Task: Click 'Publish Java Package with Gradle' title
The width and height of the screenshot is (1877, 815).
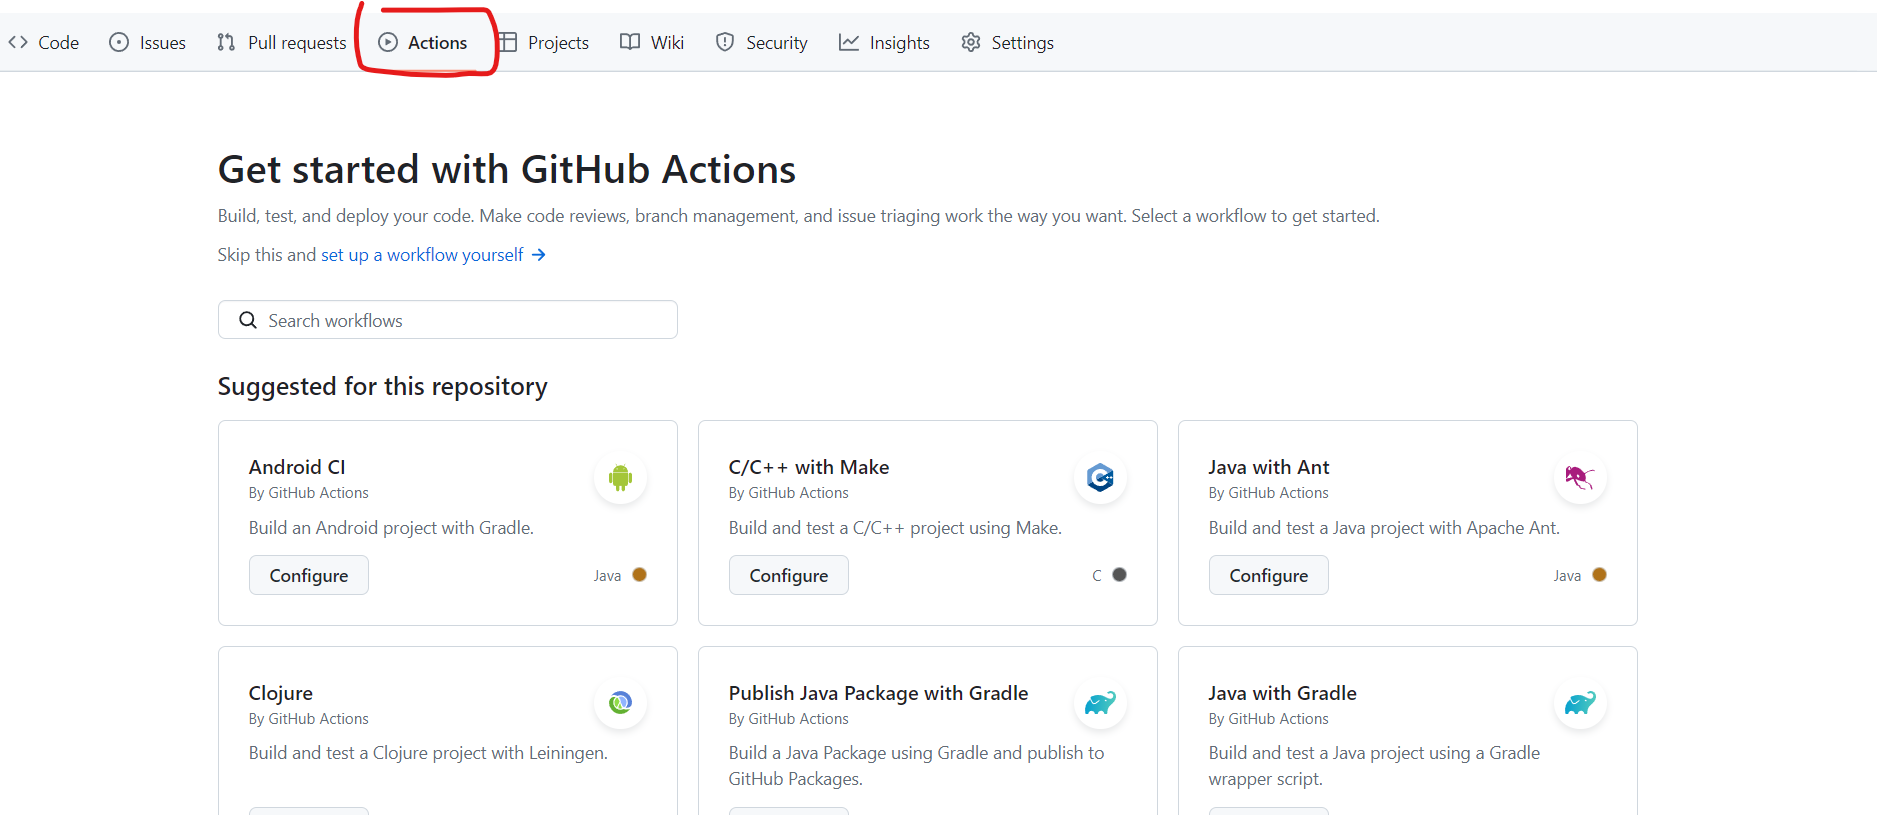Action: [879, 693]
